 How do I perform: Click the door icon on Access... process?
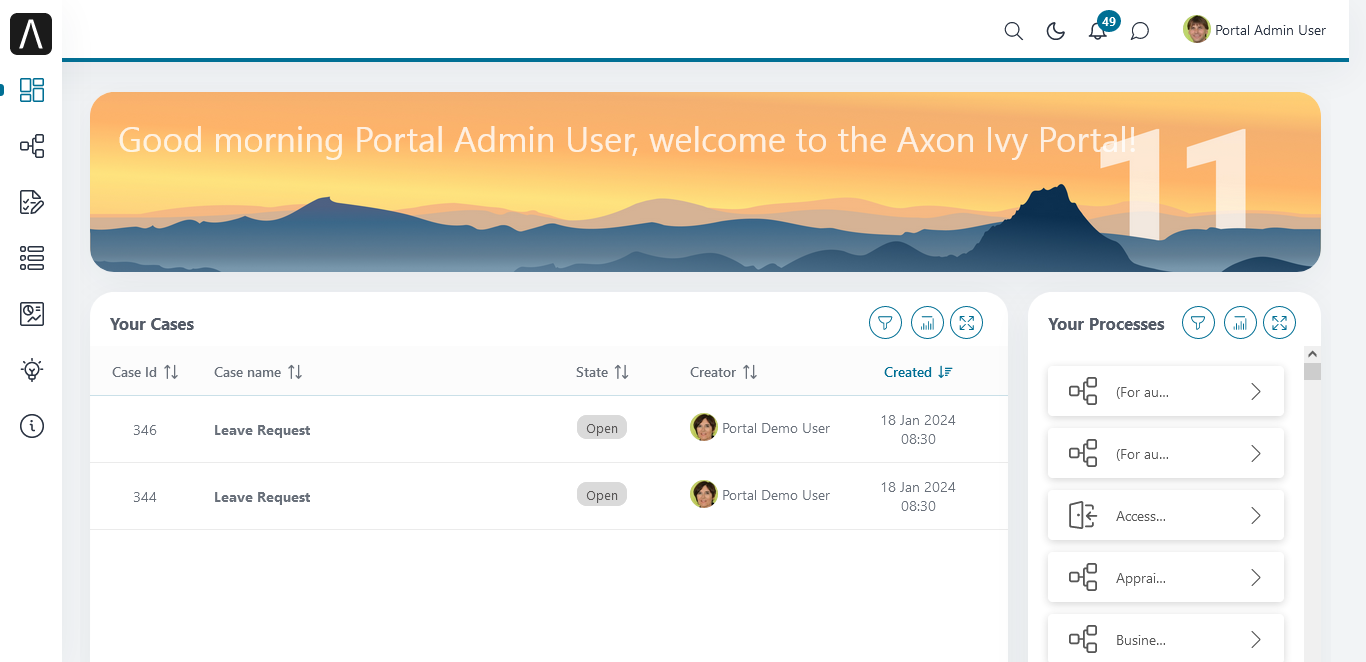[x=1083, y=516]
